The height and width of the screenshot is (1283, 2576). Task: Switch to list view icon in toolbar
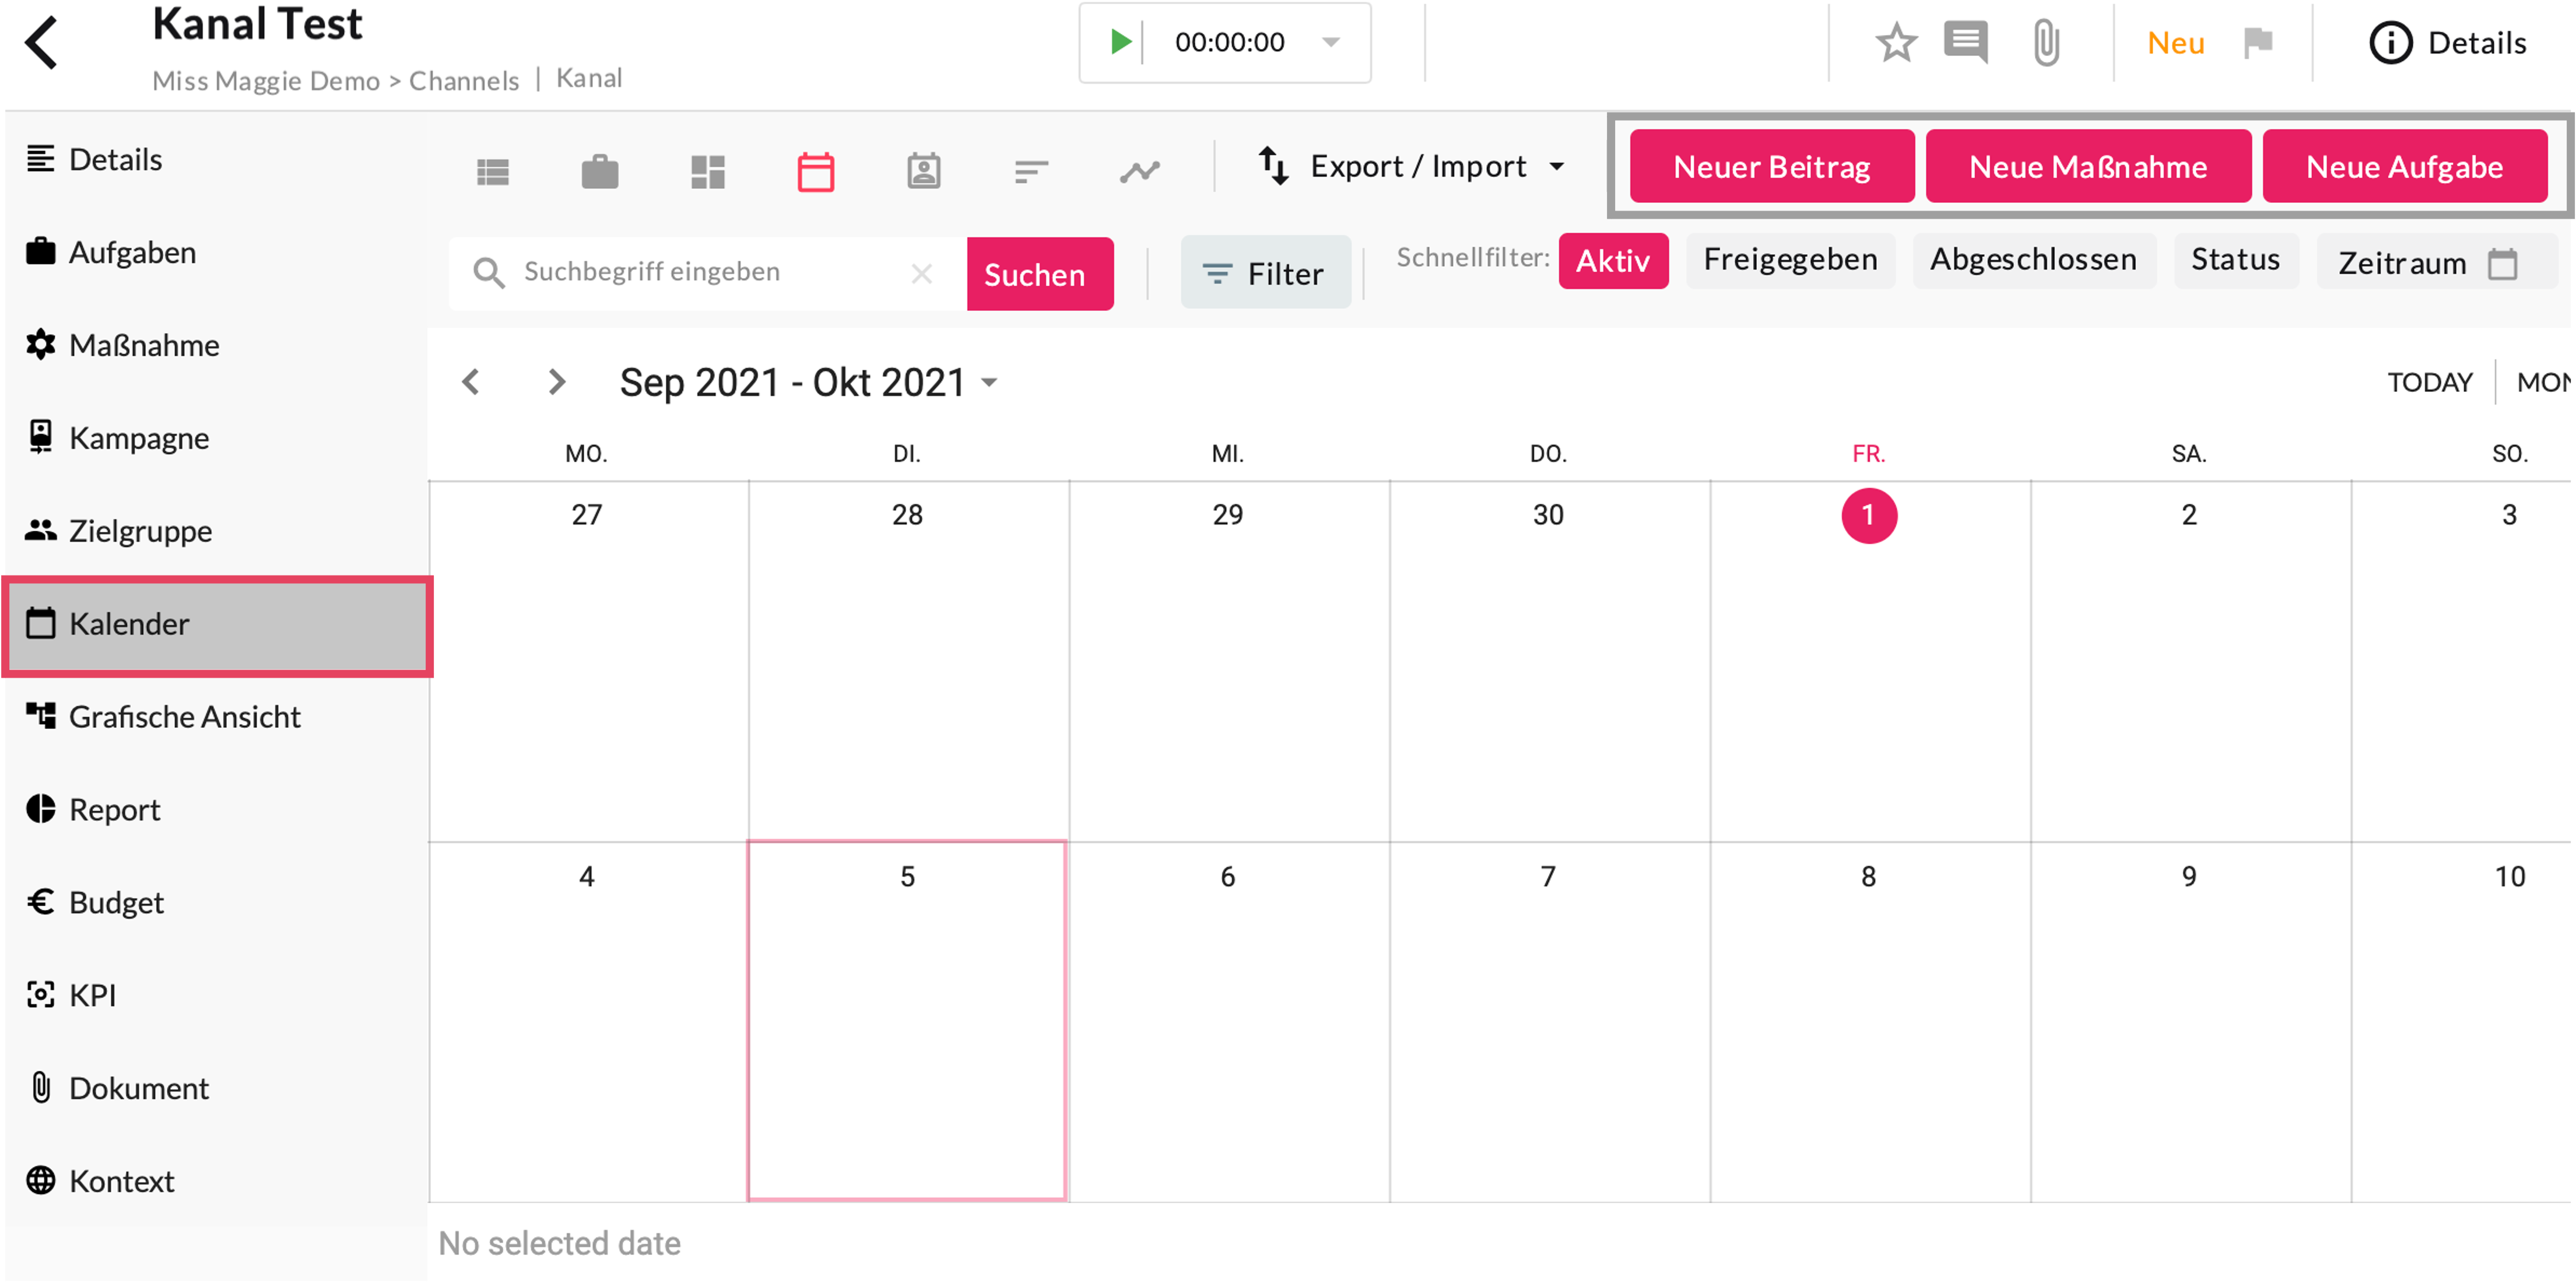(493, 172)
